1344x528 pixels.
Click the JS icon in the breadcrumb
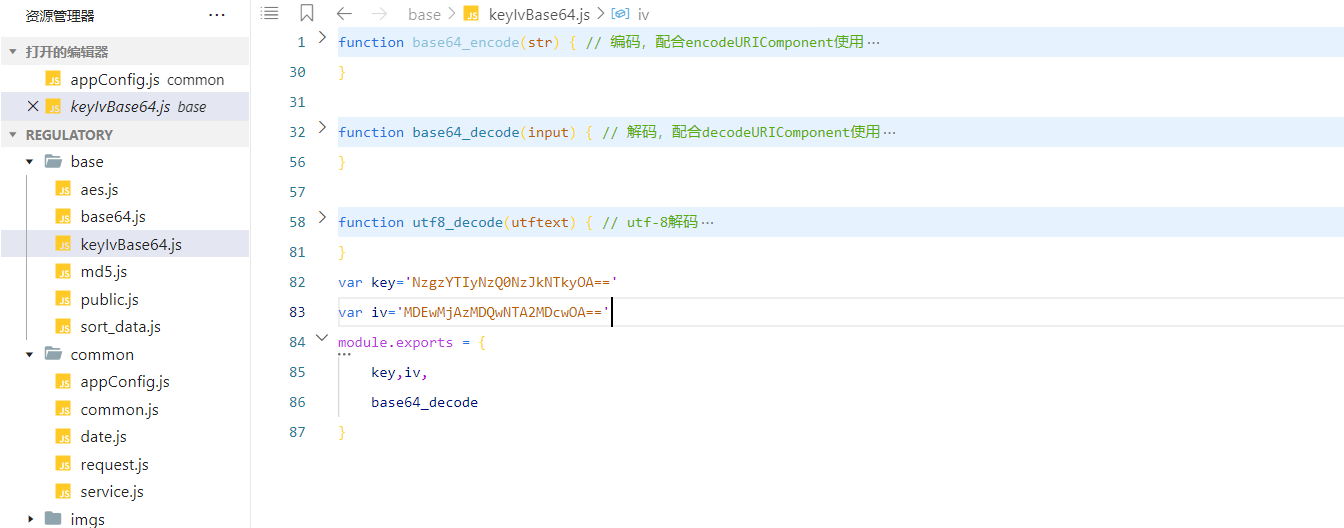pos(471,13)
